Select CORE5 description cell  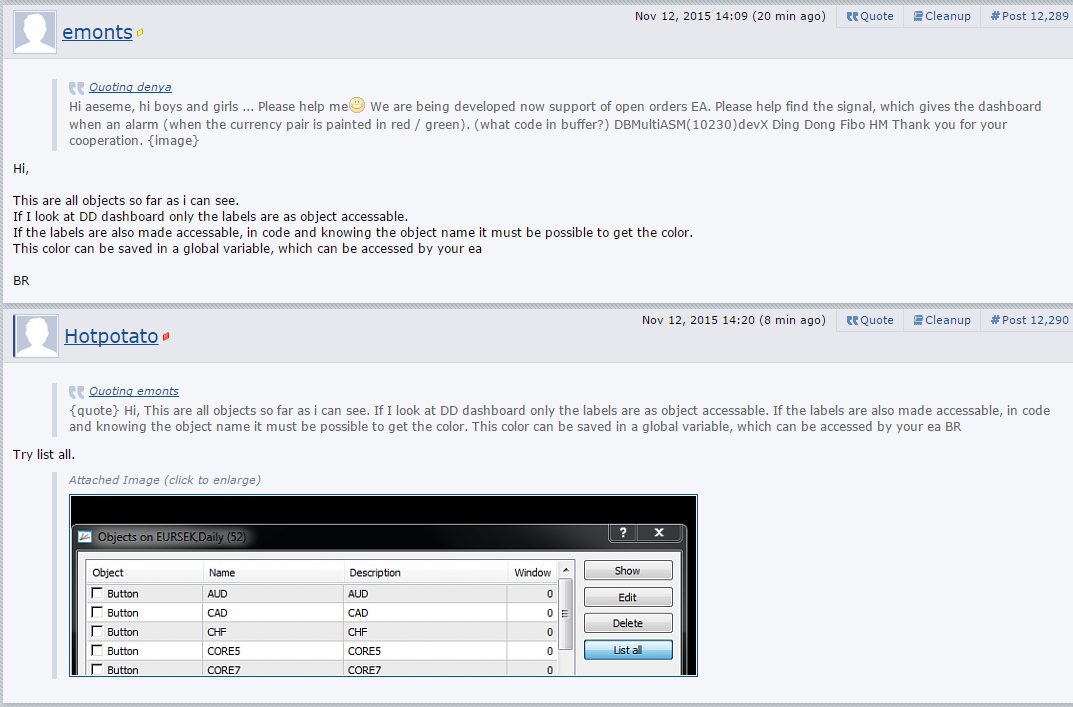point(425,651)
